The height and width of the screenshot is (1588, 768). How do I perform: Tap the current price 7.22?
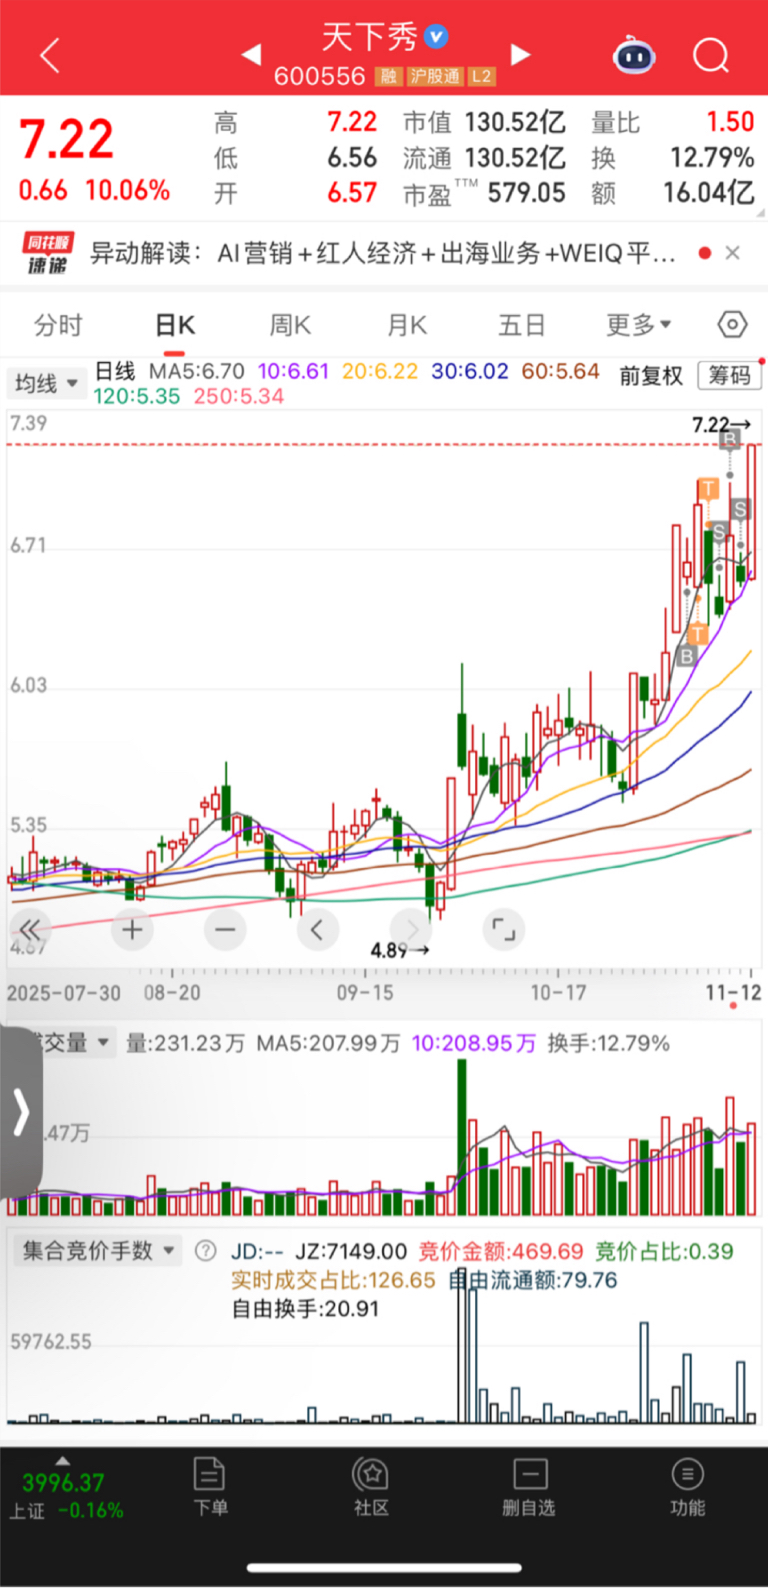coord(67,139)
